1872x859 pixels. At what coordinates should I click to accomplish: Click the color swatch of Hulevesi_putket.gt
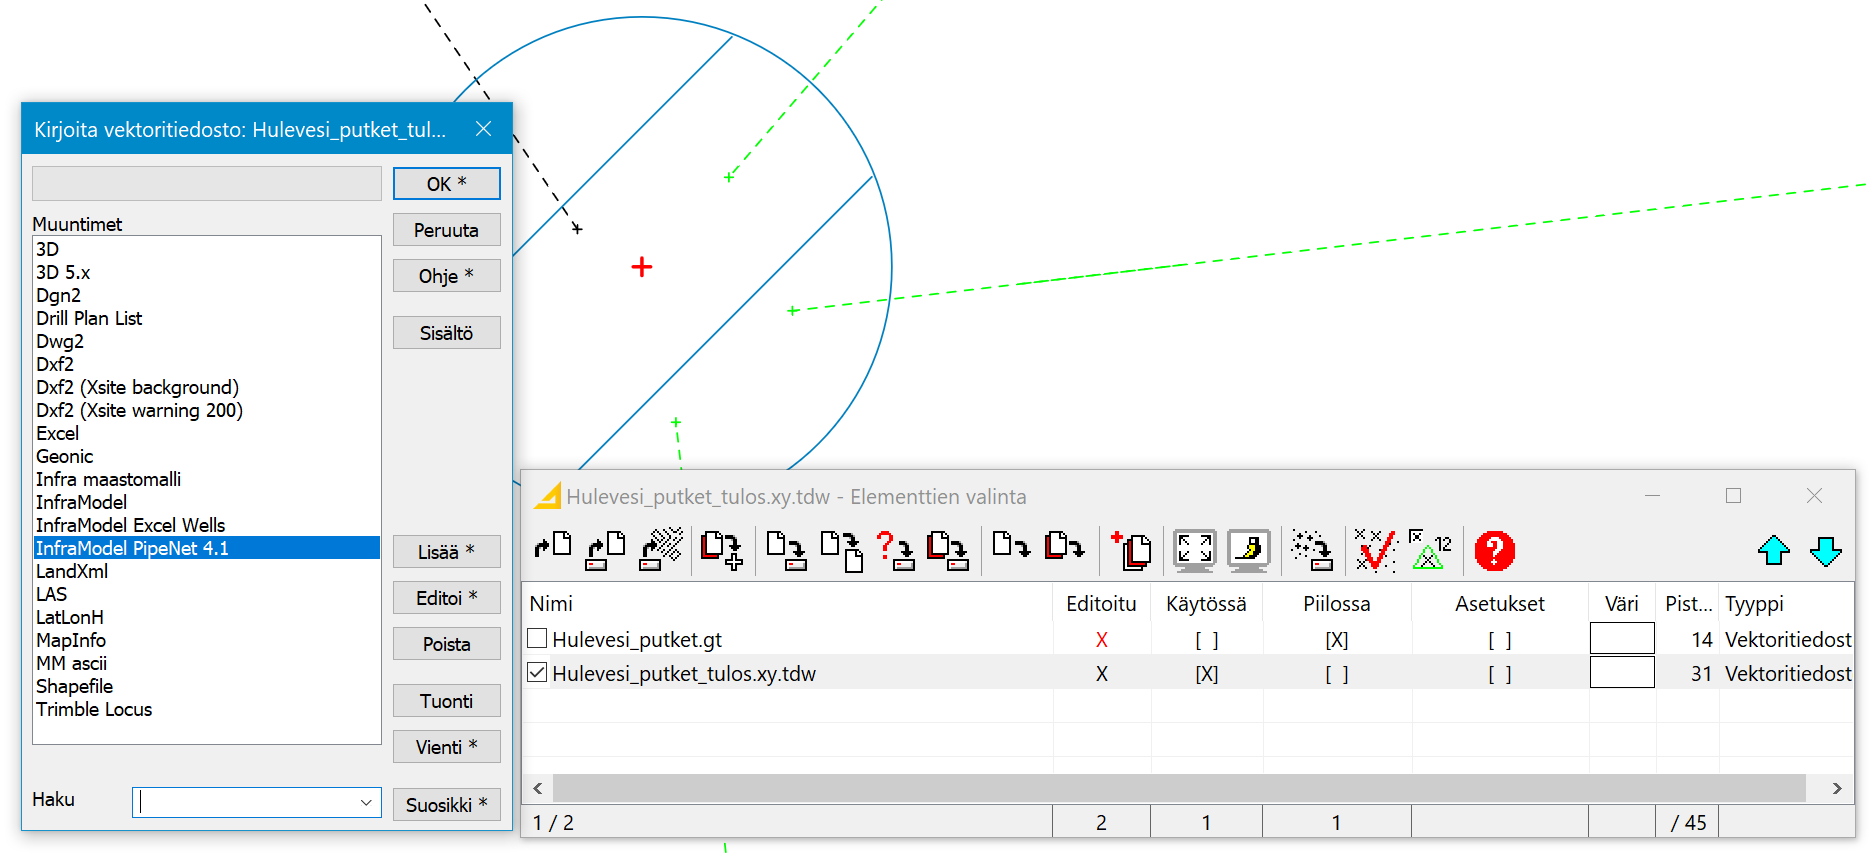(x=1621, y=639)
